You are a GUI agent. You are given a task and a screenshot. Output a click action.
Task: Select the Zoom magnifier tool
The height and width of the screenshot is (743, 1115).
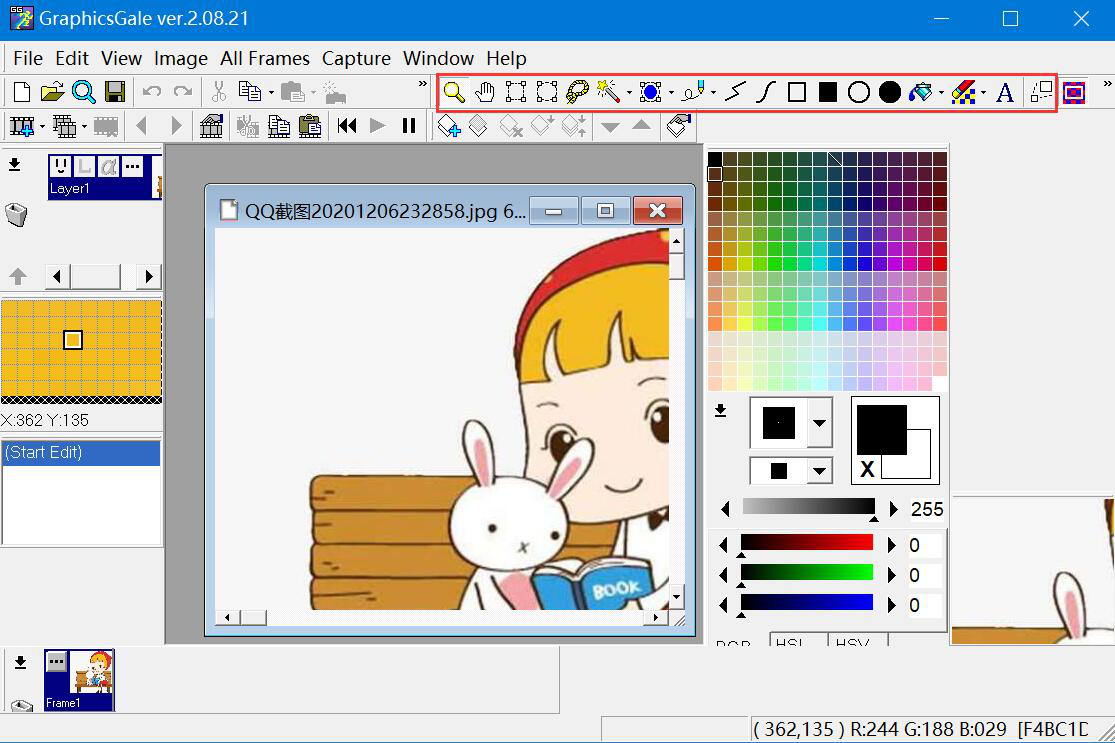[454, 93]
